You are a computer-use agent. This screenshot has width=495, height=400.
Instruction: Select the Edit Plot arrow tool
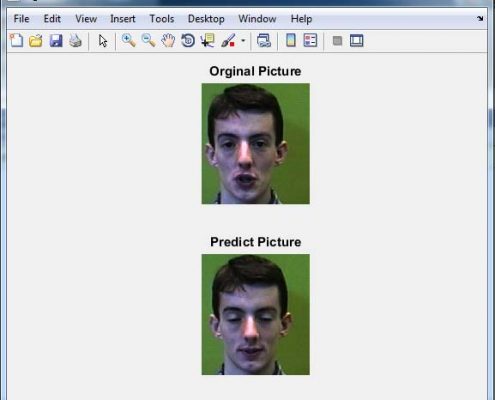(103, 41)
